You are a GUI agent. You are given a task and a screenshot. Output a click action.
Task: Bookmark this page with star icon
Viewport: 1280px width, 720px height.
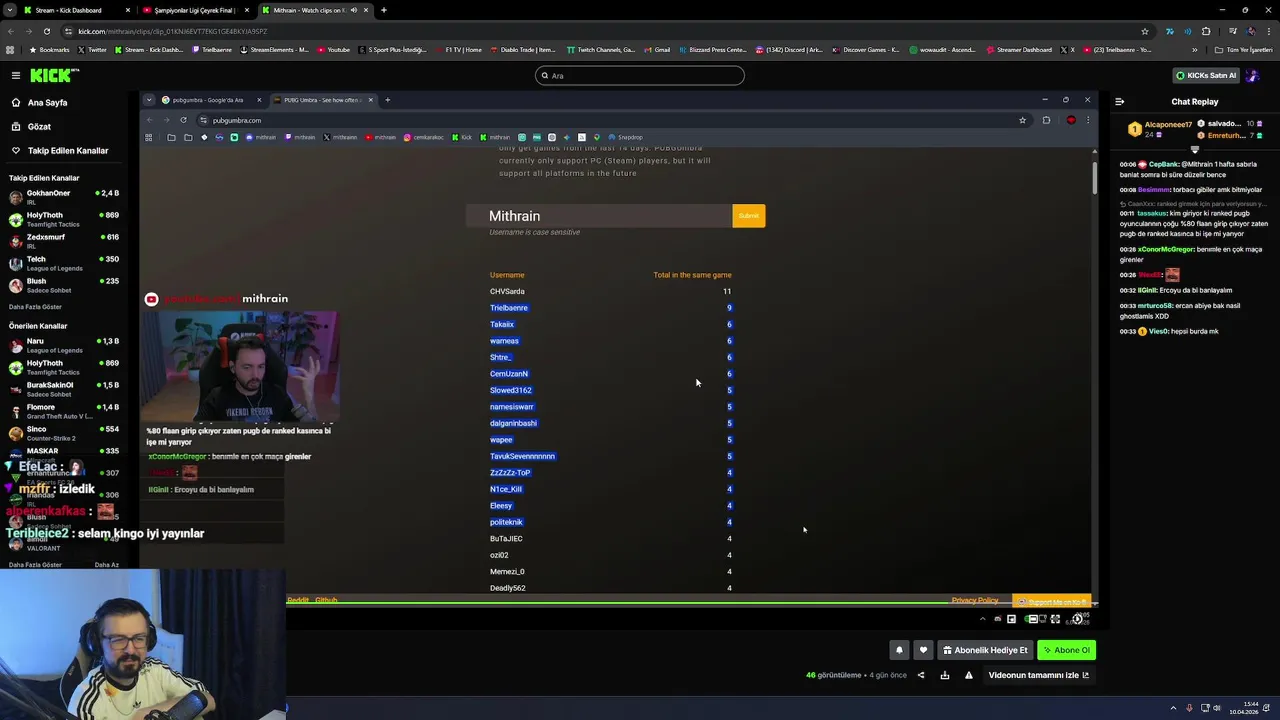[x=1145, y=31]
